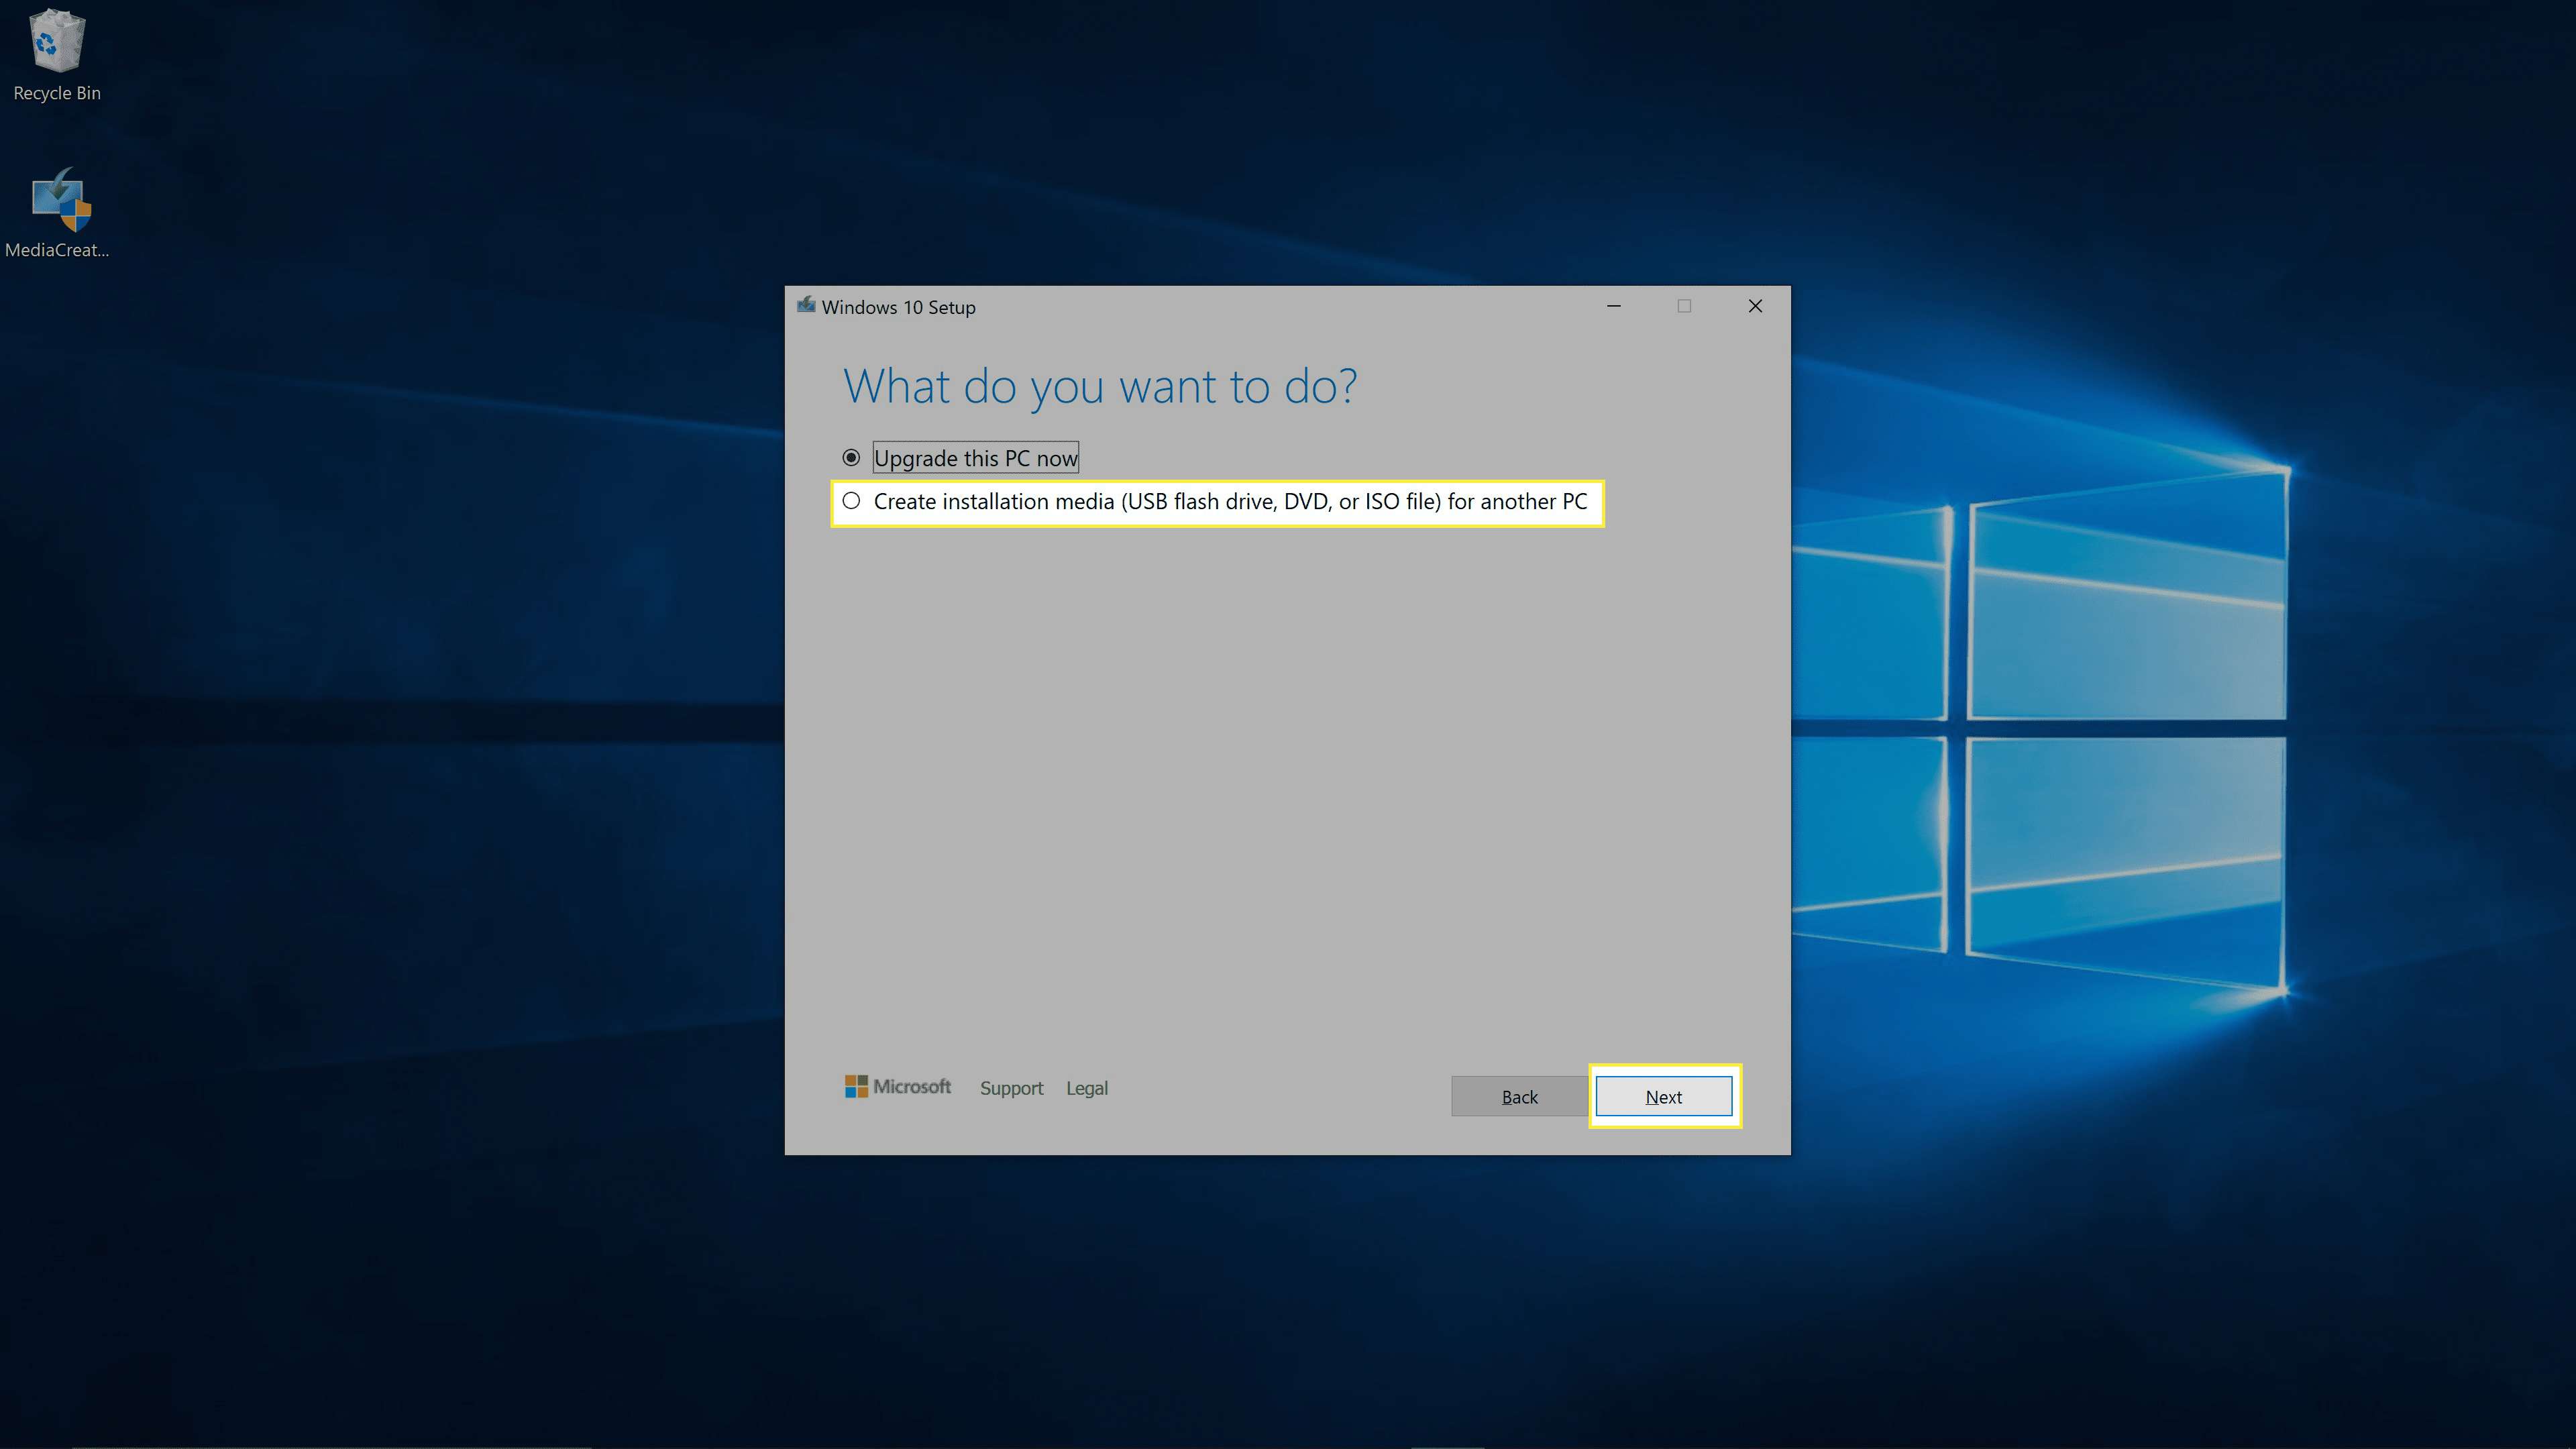Click the Windows 10 Setup title bar icon
This screenshot has height=1449, width=2576.
pos(806,306)
